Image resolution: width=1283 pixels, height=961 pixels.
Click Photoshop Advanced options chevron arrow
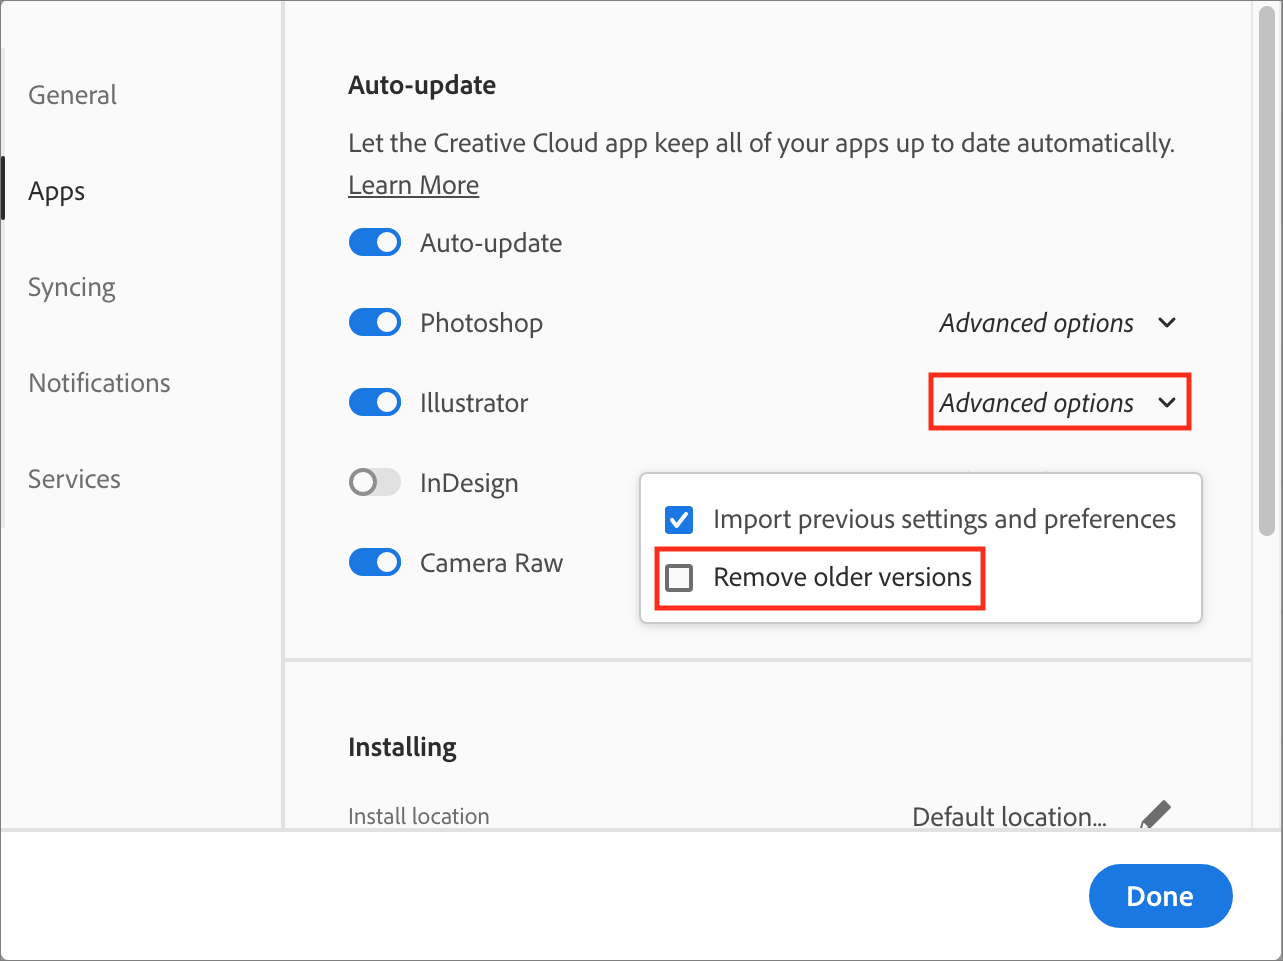(1166, 323)
